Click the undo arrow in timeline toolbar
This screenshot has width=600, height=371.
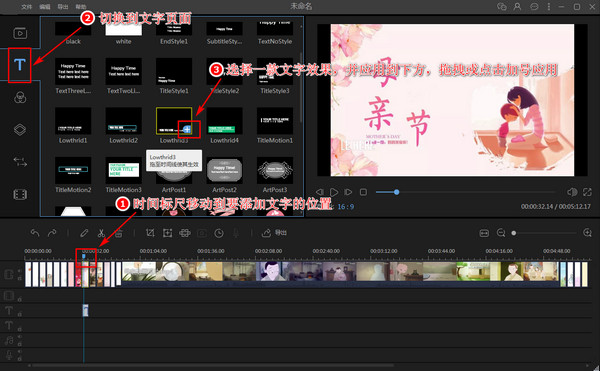(x=35, y=233)
